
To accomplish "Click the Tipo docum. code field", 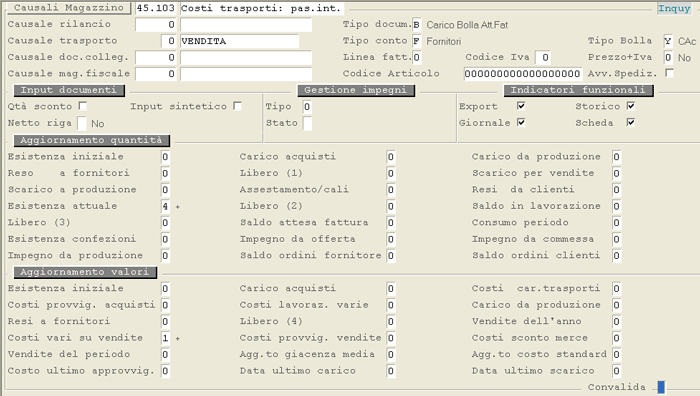I will [416, 25].
